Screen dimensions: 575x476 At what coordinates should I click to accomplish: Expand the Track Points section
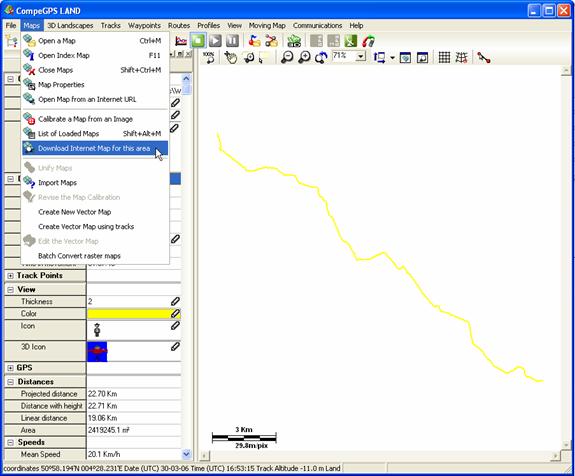[10, 276]
